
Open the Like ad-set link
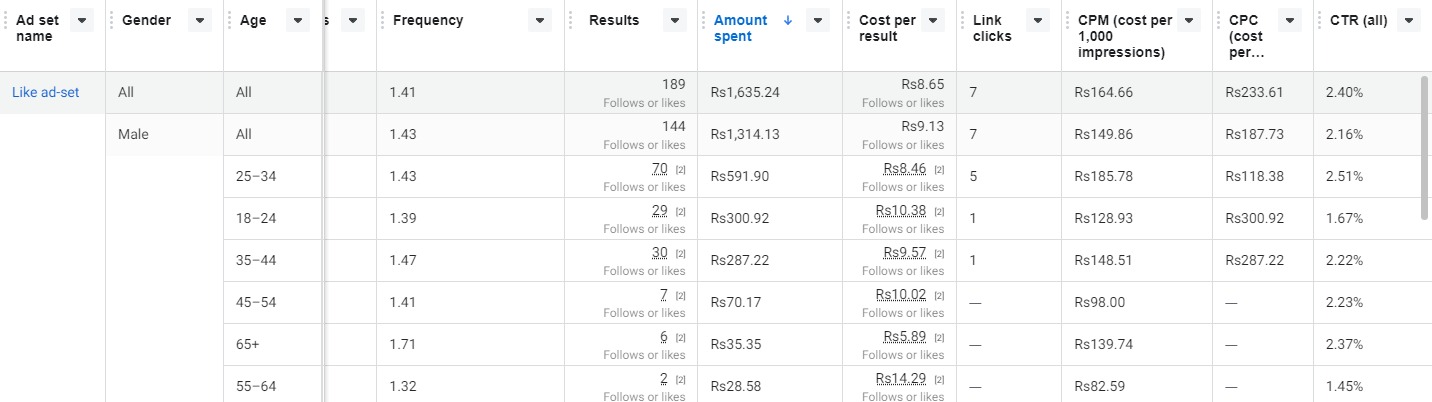45,92
